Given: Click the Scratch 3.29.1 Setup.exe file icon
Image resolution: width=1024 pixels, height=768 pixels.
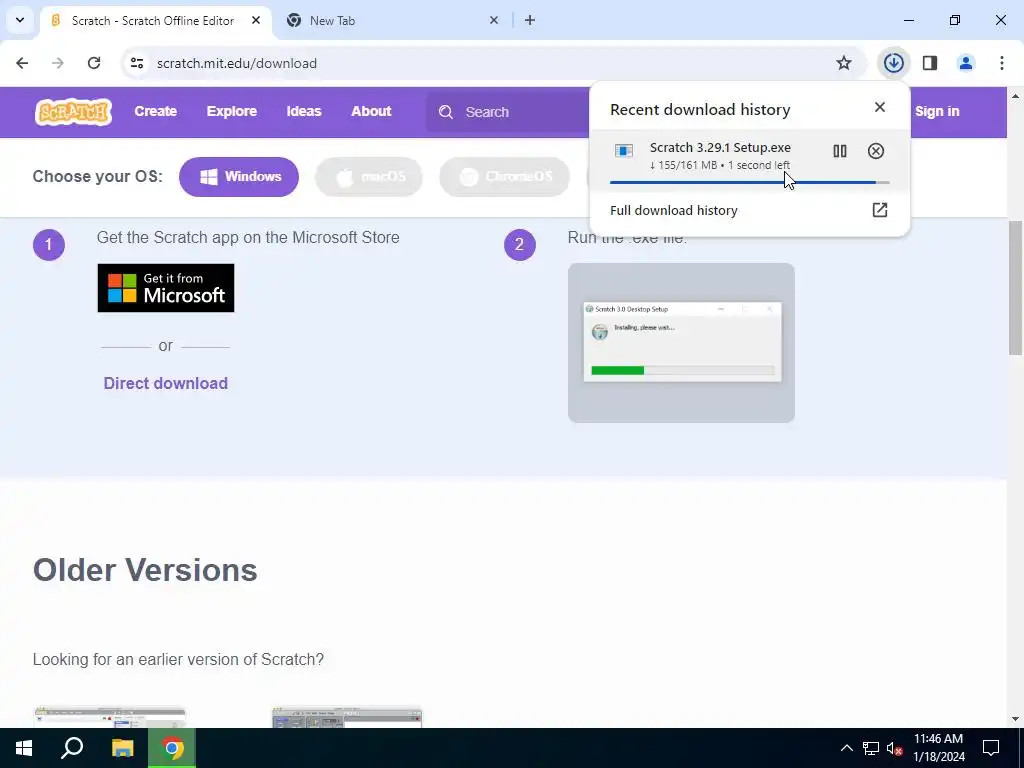Looking at the screenshot, I should coord(624,152).
